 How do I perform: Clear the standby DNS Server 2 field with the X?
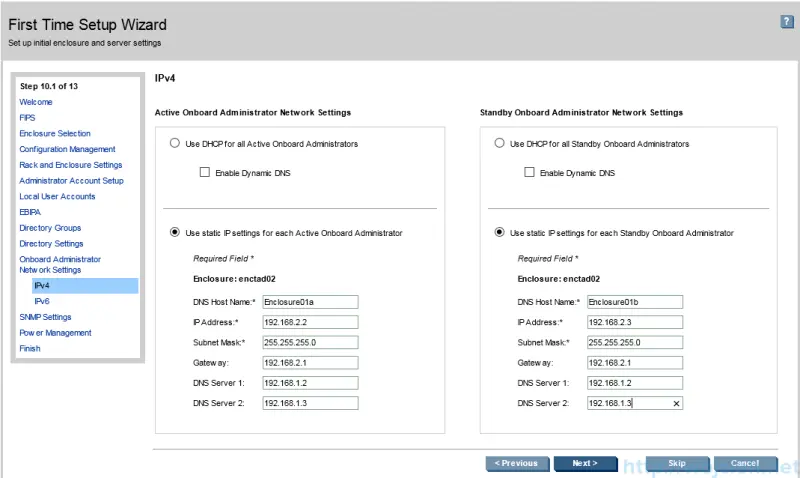tap(676, 404)
